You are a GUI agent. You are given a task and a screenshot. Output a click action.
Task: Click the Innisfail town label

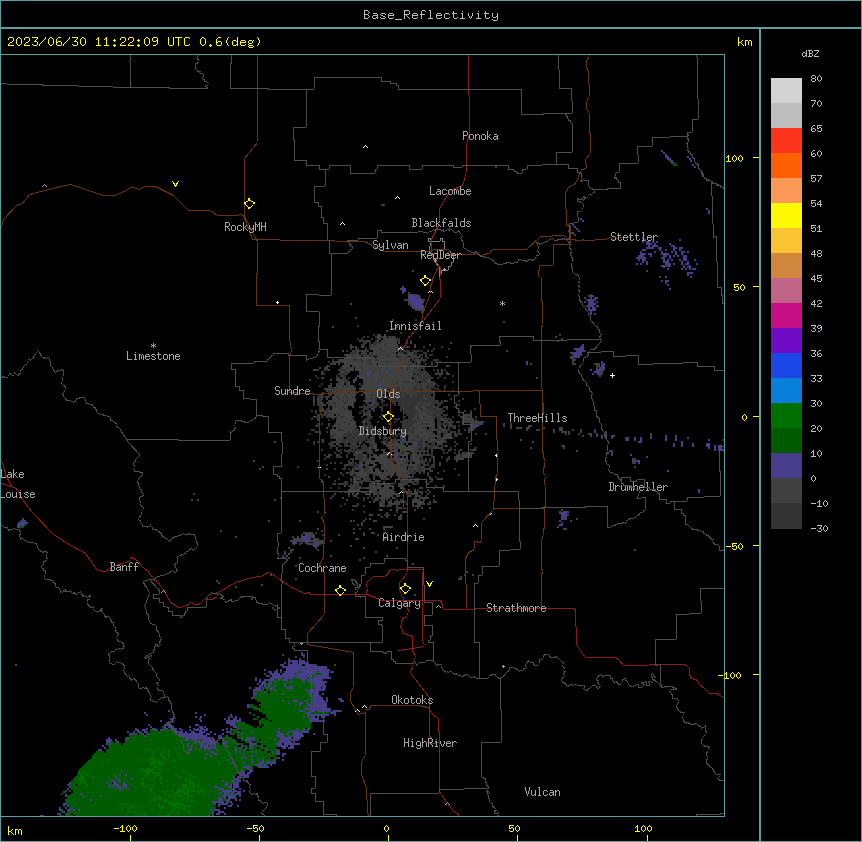[415, 326]
